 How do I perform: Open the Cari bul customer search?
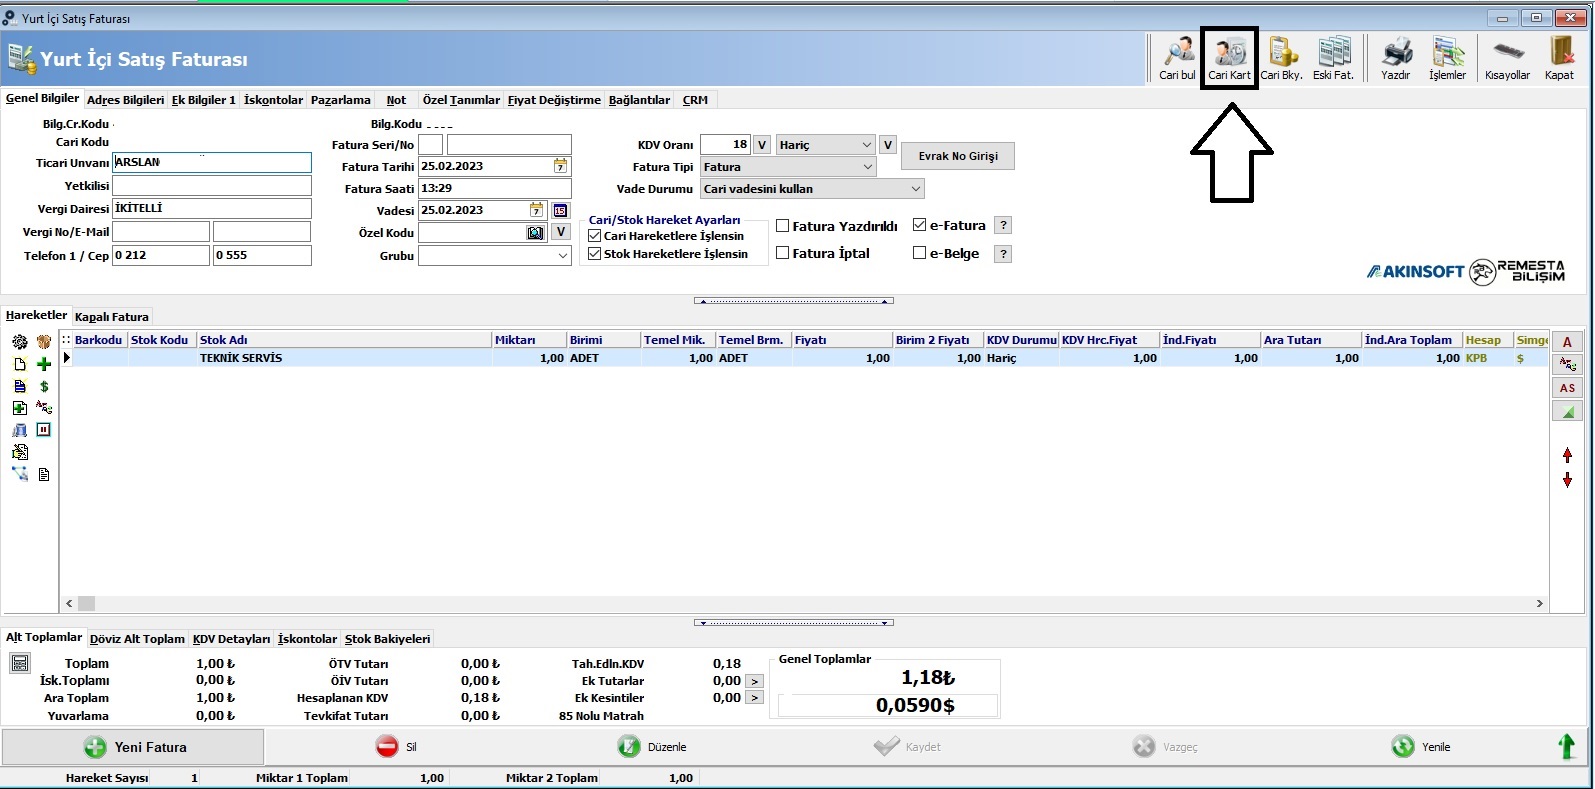coord(1177,59)
